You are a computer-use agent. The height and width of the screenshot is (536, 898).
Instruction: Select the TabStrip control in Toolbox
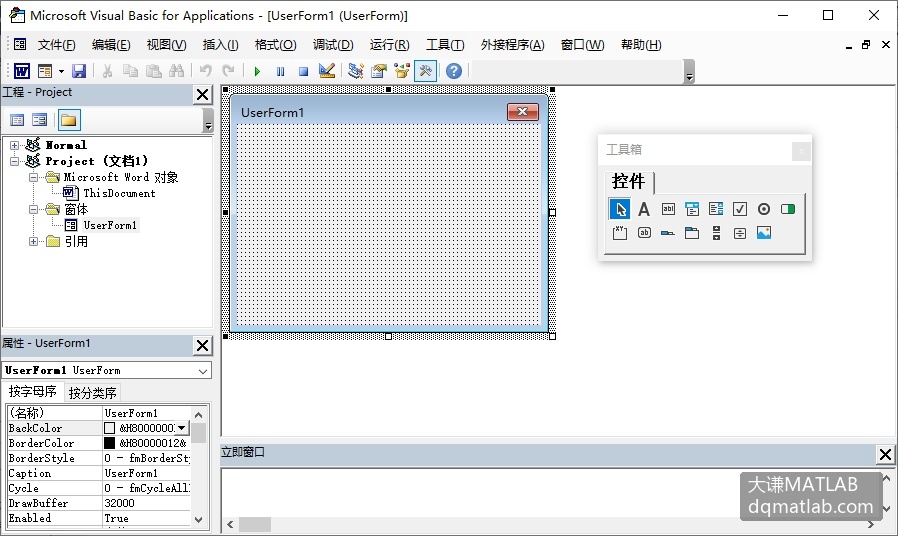click(668, 233)
